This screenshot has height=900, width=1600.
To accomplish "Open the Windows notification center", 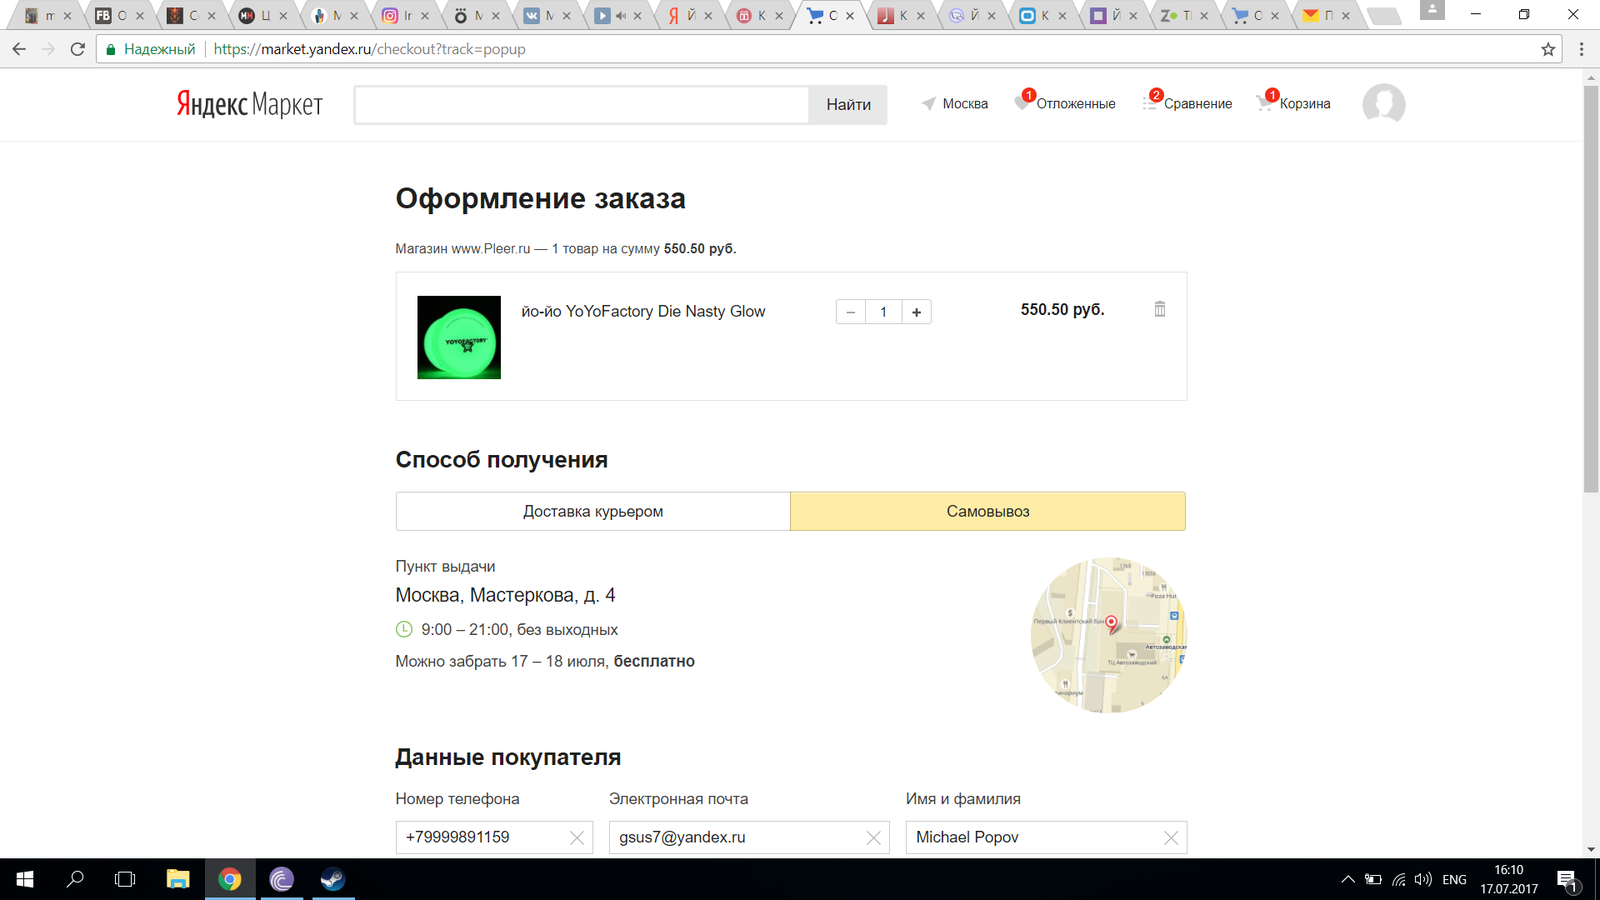I will pyautogui.click(x=1568, y=880).
